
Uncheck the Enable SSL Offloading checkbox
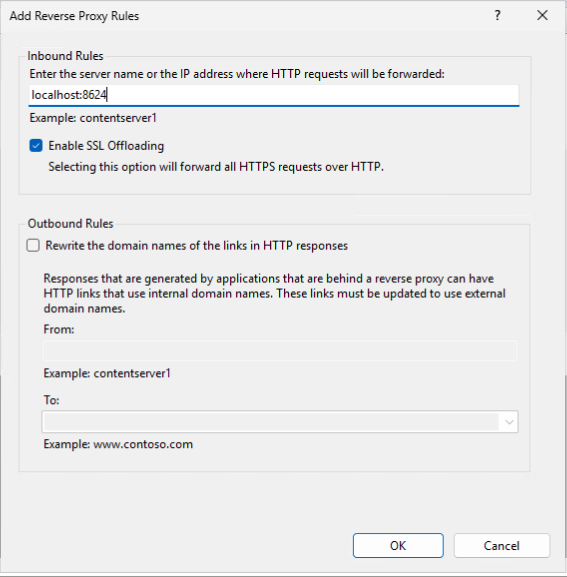[36, 146]
